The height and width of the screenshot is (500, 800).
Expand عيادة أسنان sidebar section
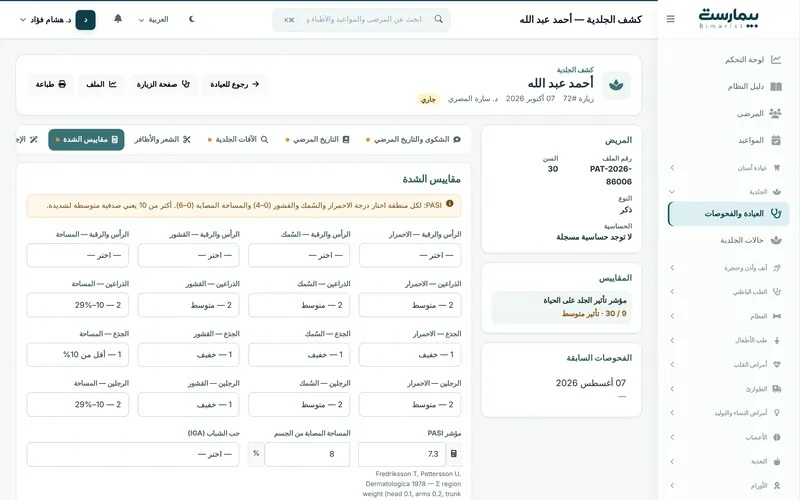point(729,167)
